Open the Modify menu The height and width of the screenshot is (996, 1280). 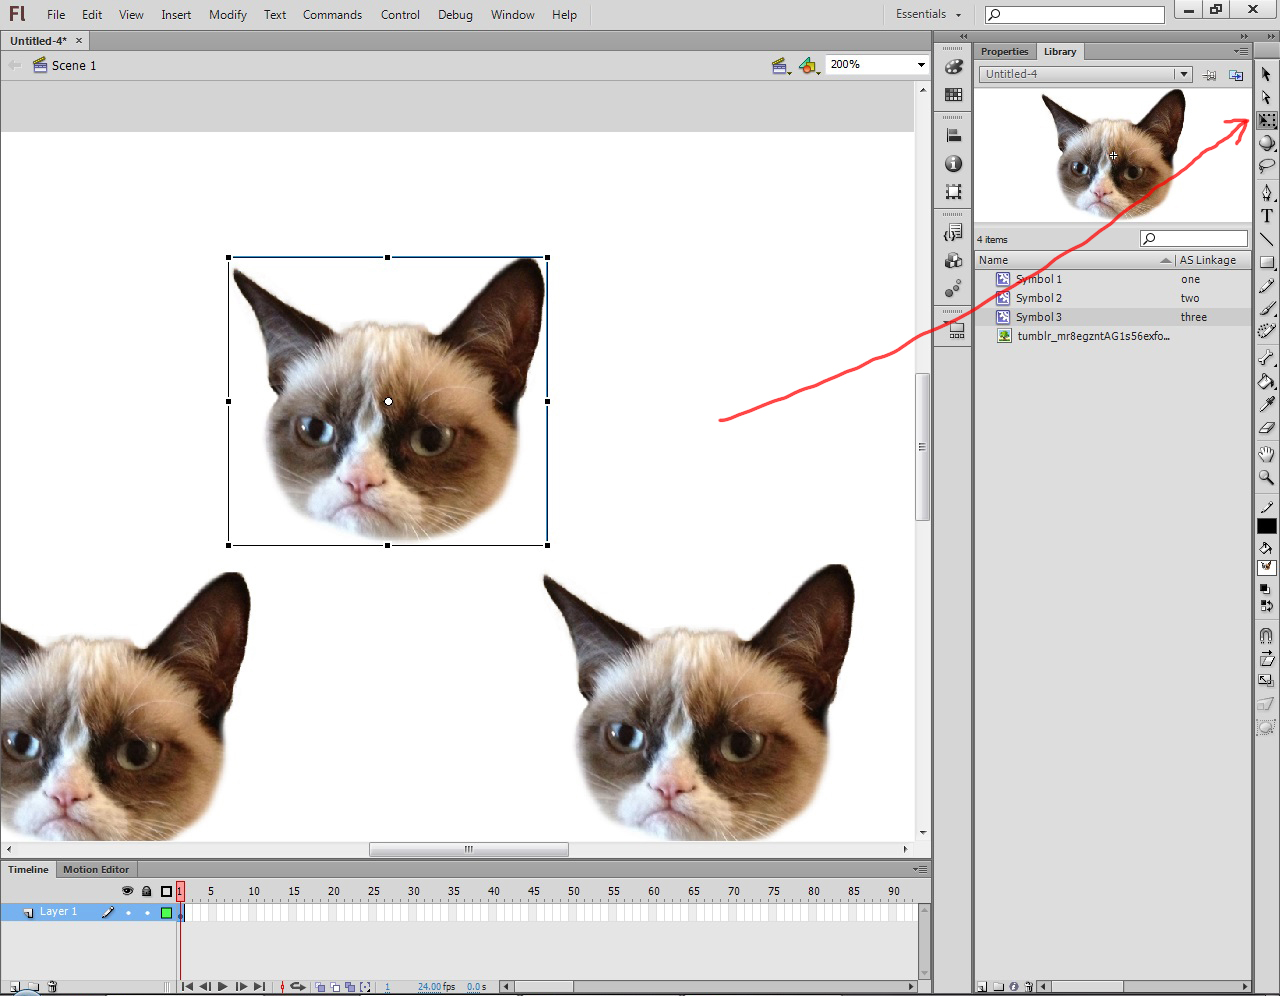click(228, 14)
